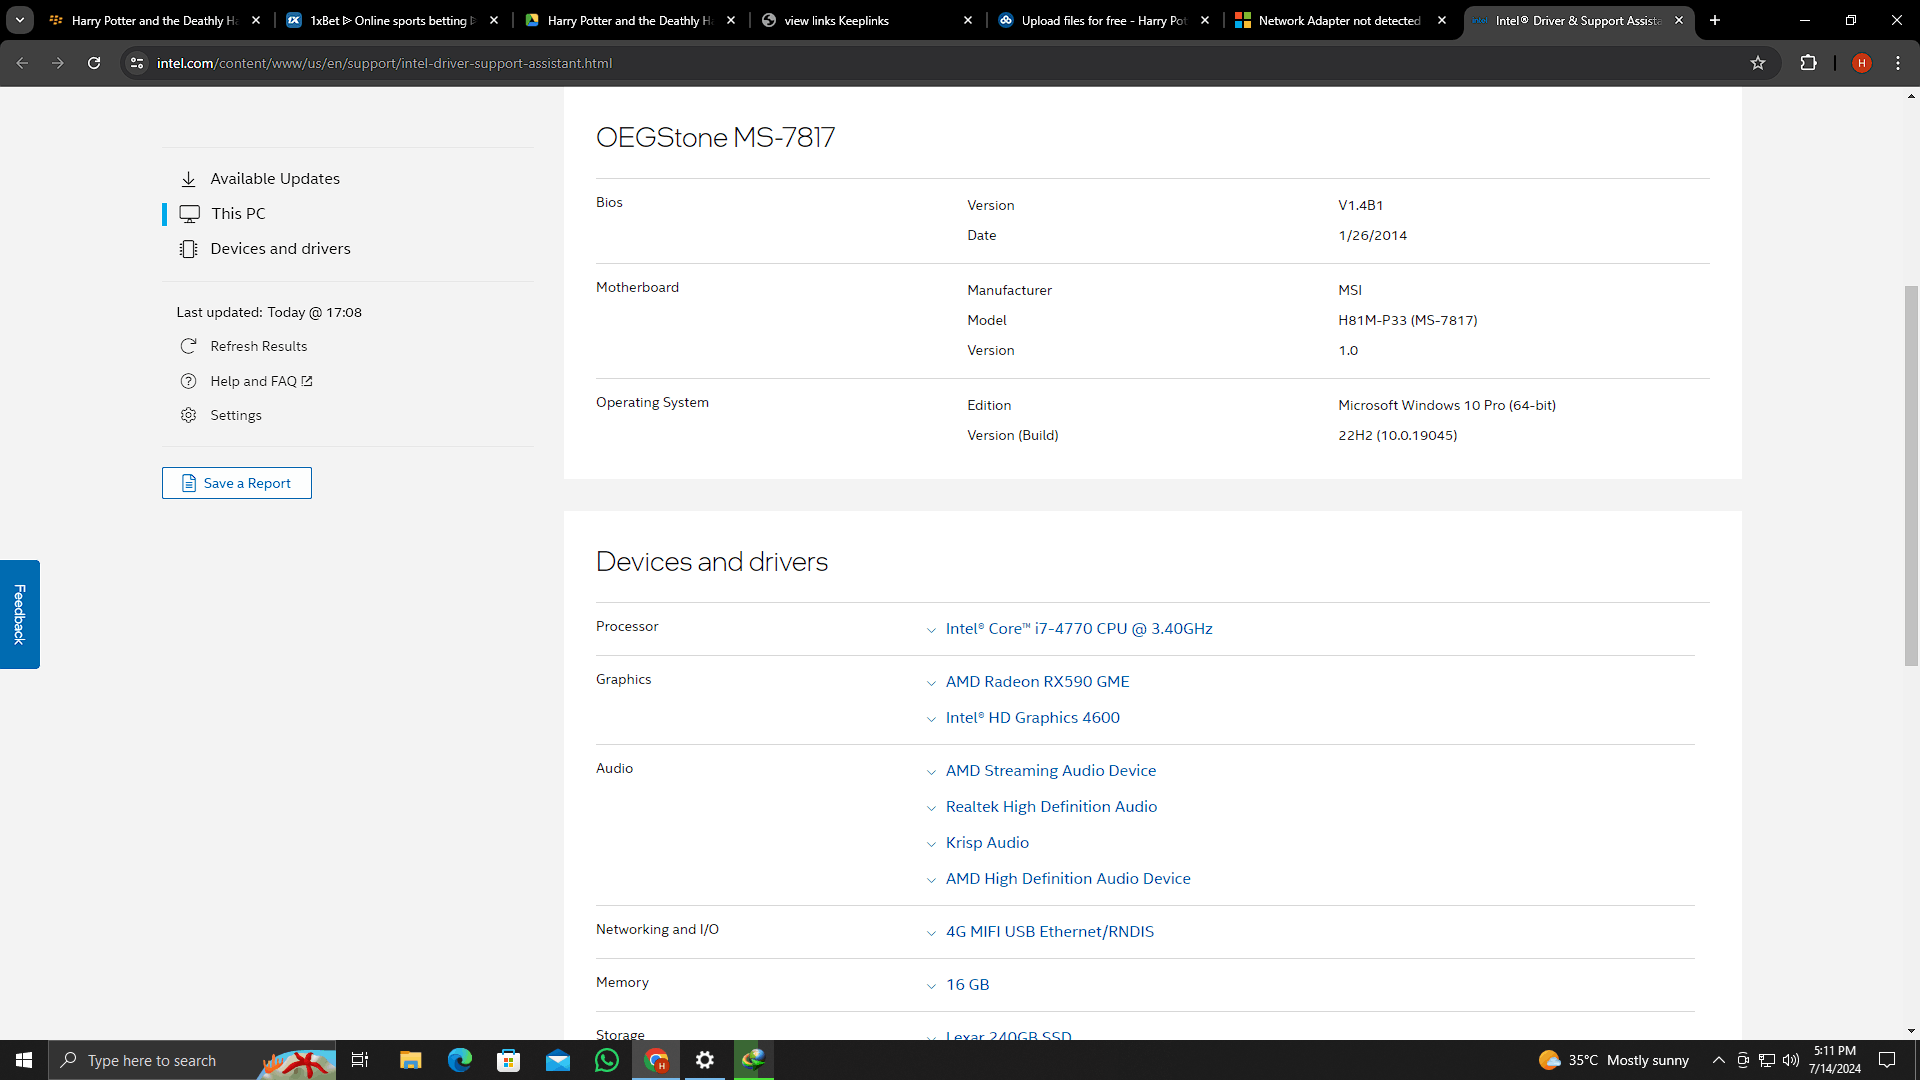Reload the page using the browser refresh icon
The height and width of the screenshot is (1080, 1920).
pos(94,63)
